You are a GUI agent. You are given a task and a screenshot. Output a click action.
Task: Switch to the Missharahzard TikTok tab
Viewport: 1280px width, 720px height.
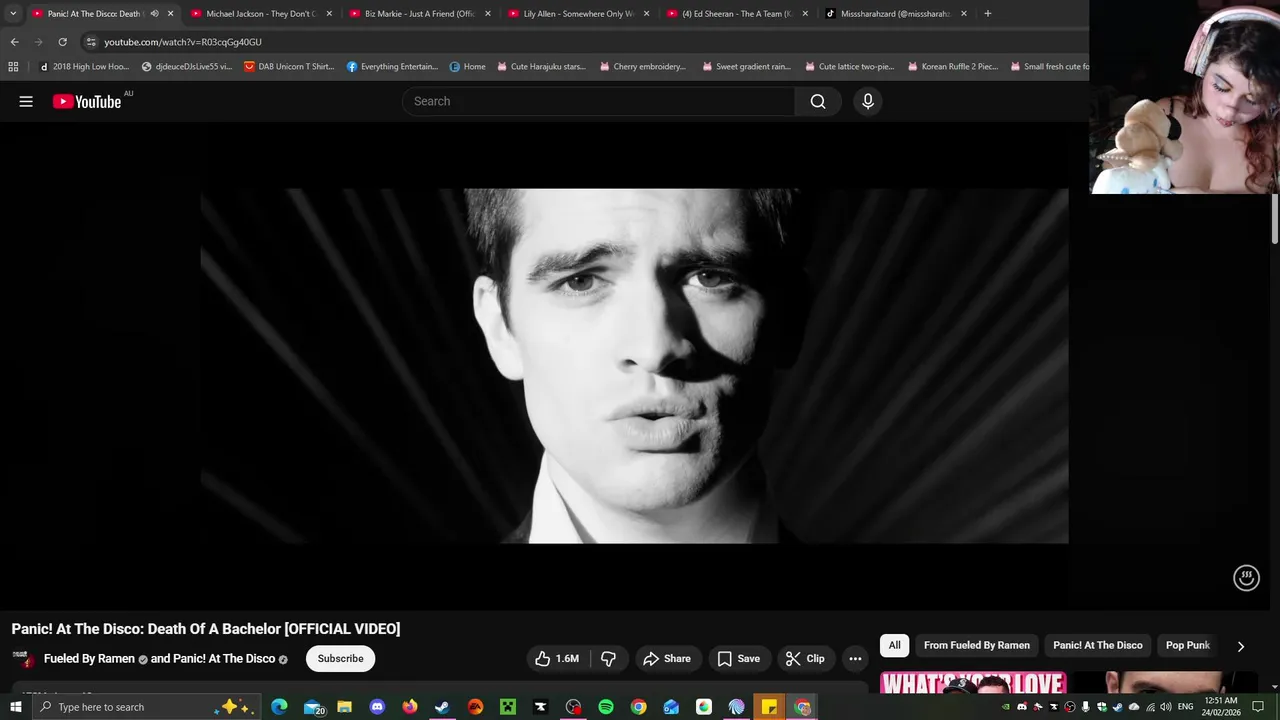click(895, 14)
